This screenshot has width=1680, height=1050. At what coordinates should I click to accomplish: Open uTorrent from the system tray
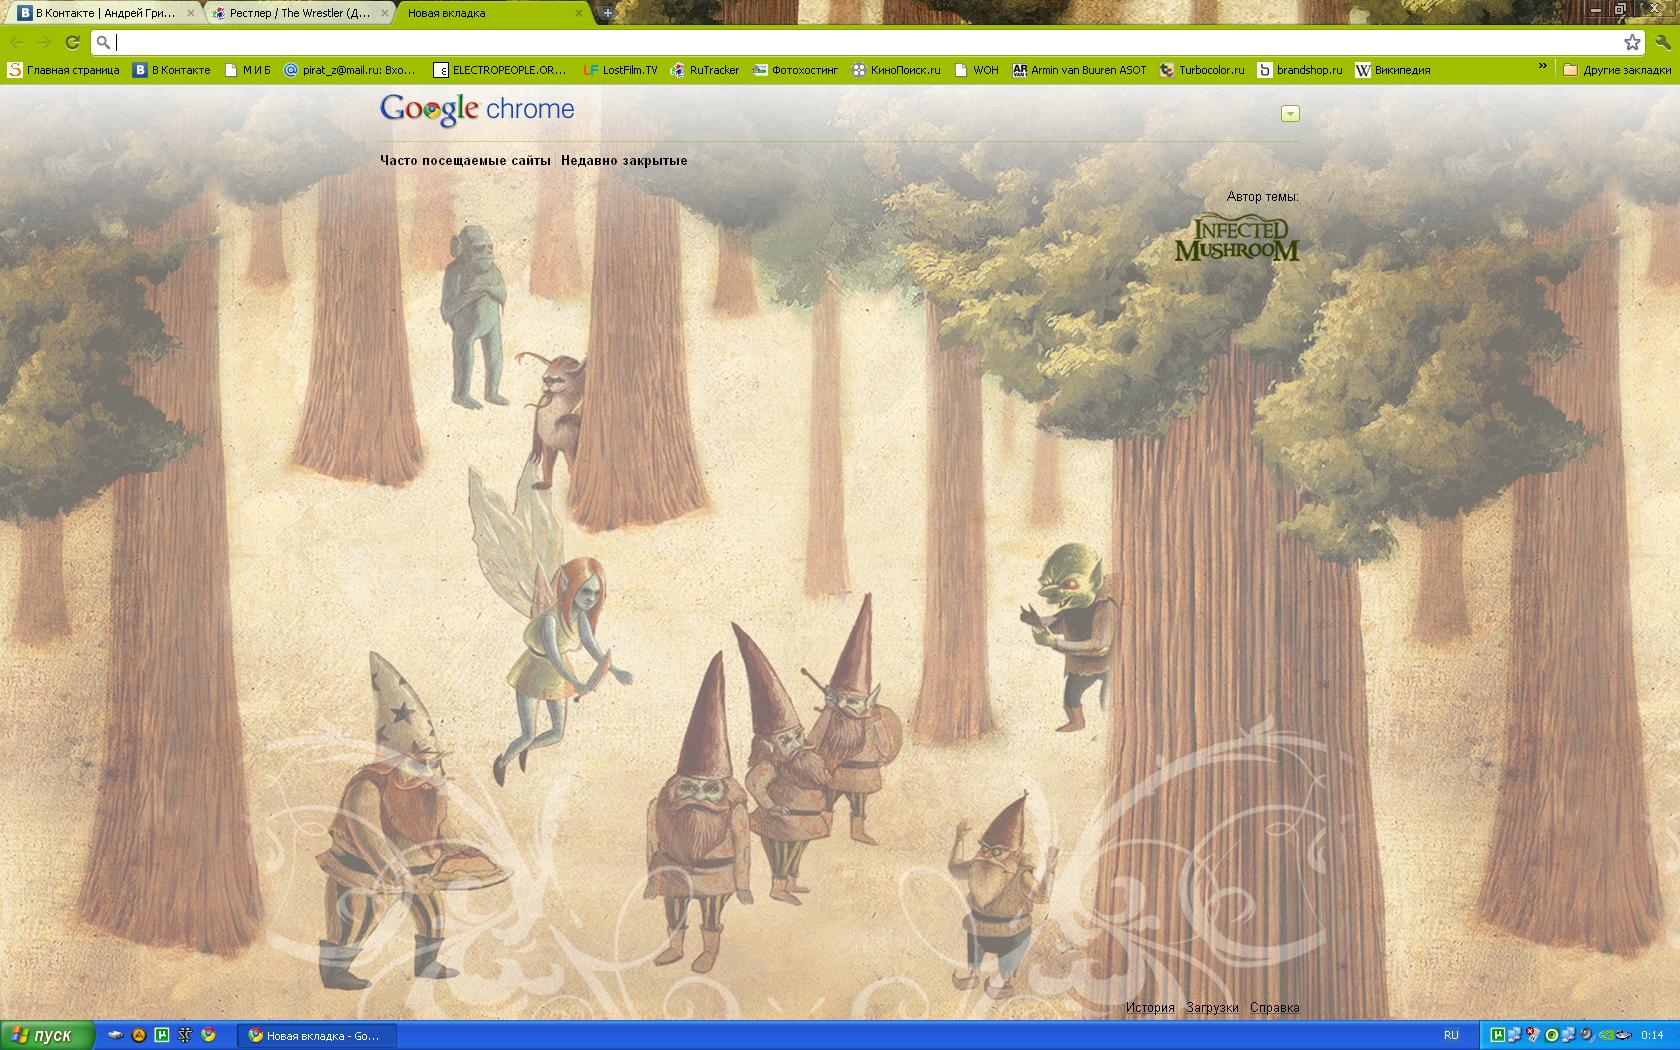coord(1497,1035)
